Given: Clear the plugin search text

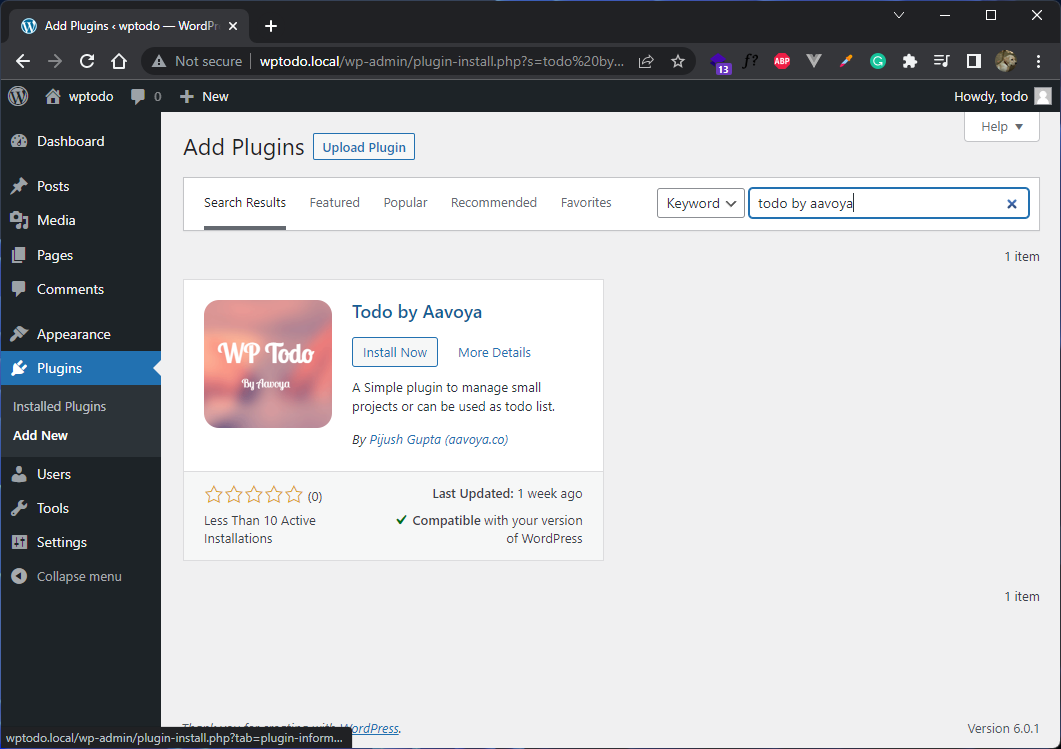Looking at the screenshot, I should pos(1012,204).
